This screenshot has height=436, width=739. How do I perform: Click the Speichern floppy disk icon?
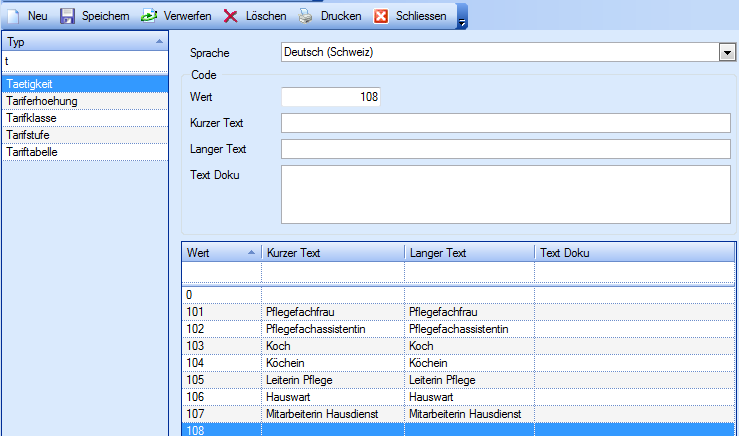[x=68, y=16]
